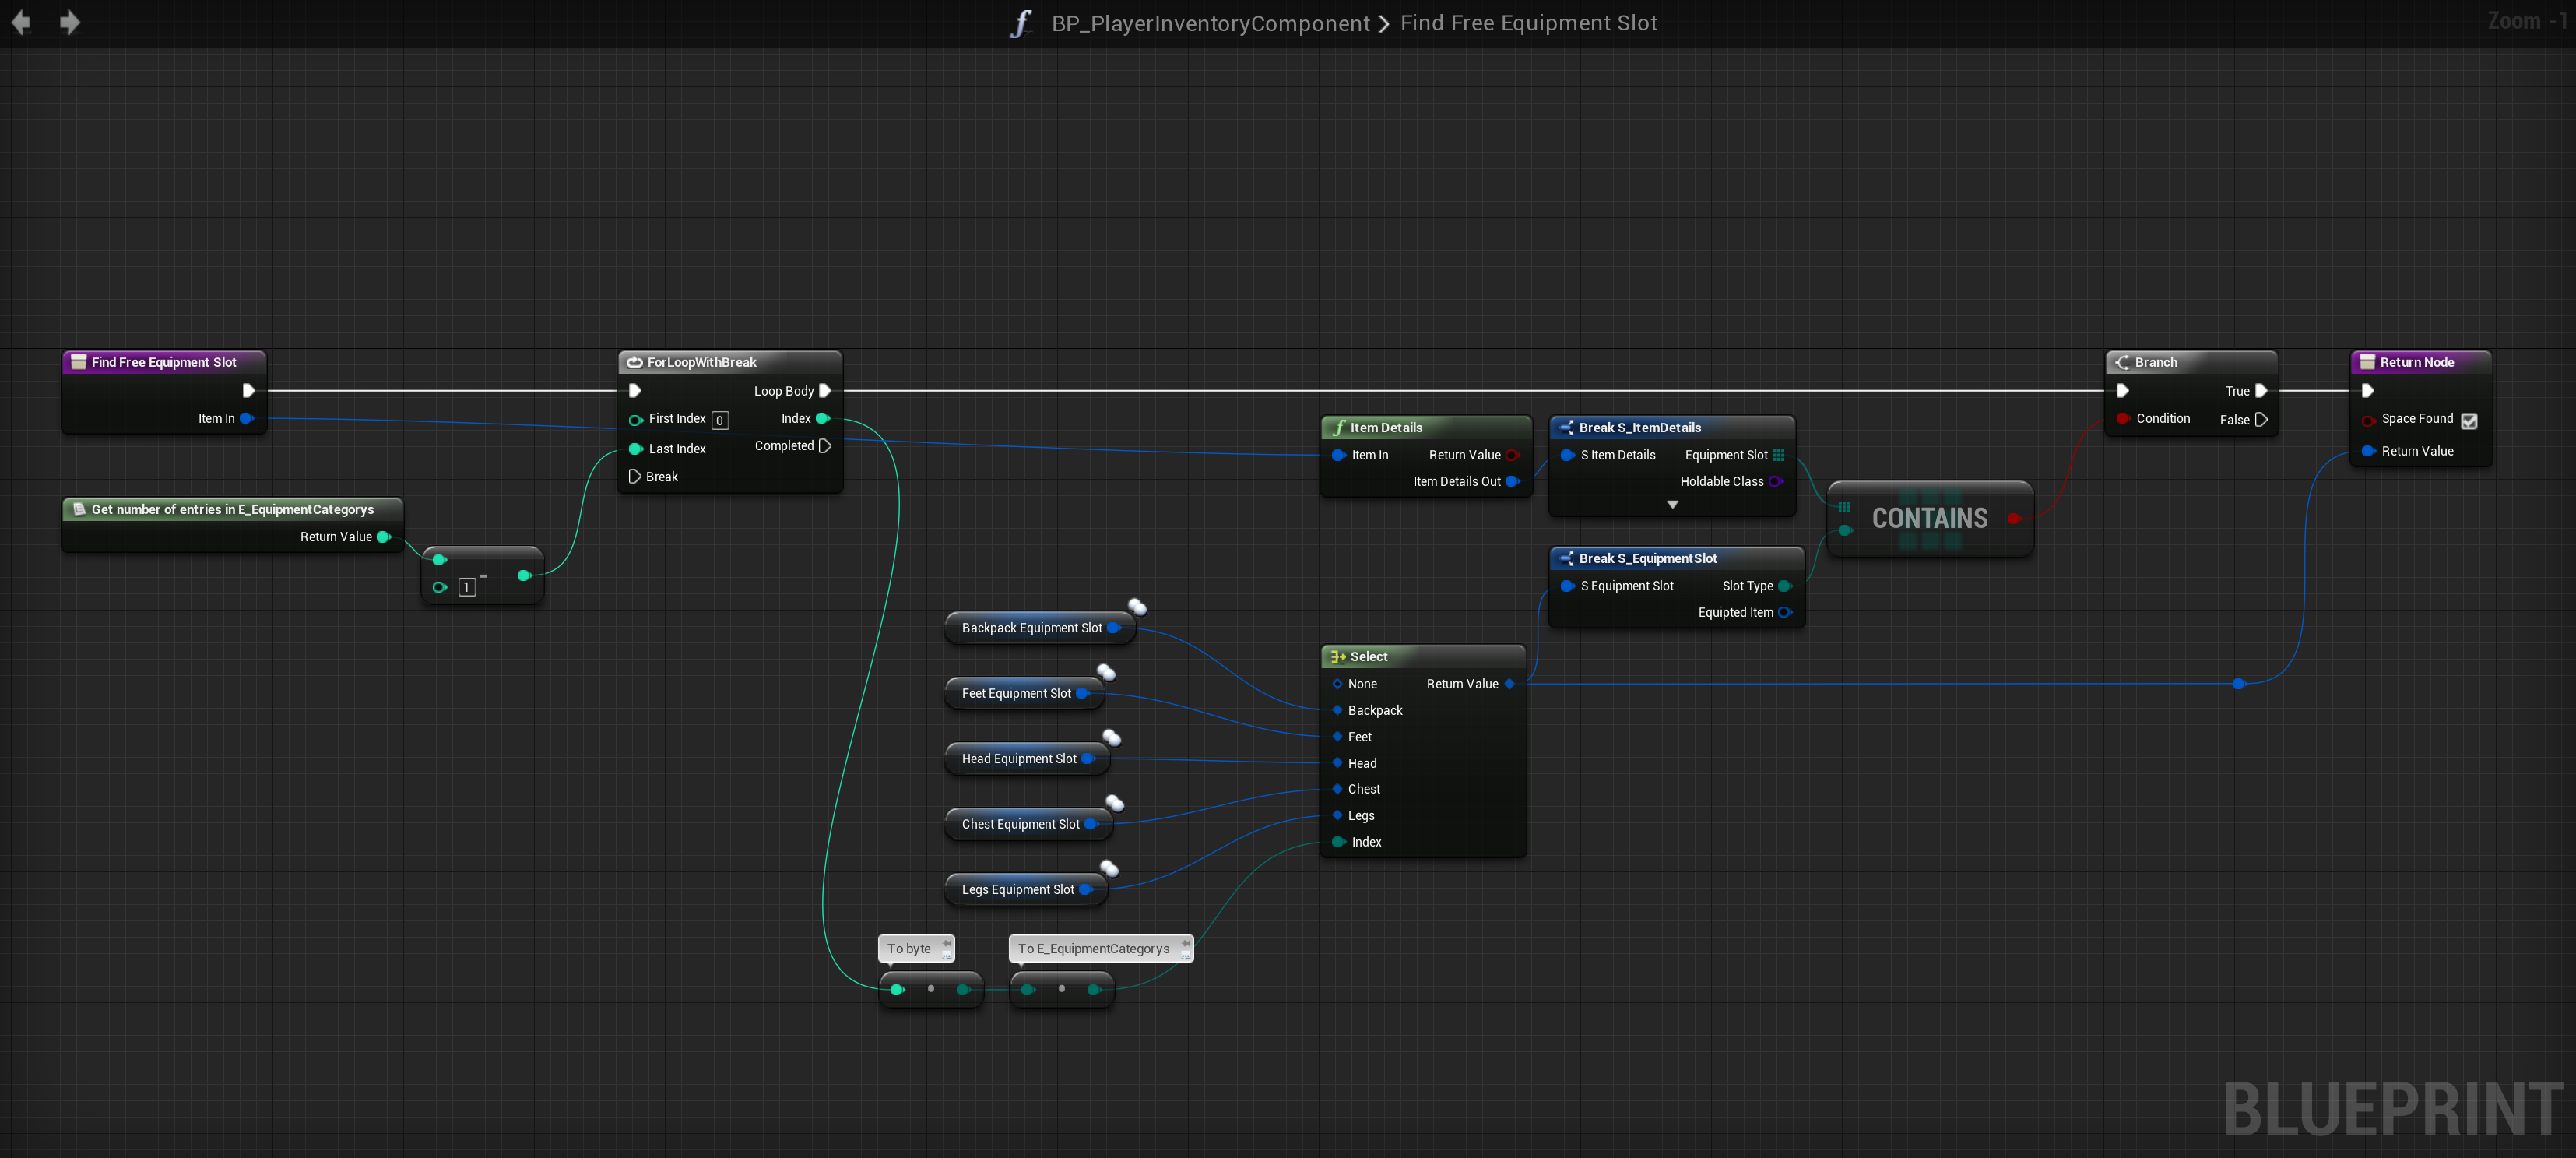Toggle the Space Found checkbox
2576x1158 pixels.
pyautogui.click(x=2469, y=421)
